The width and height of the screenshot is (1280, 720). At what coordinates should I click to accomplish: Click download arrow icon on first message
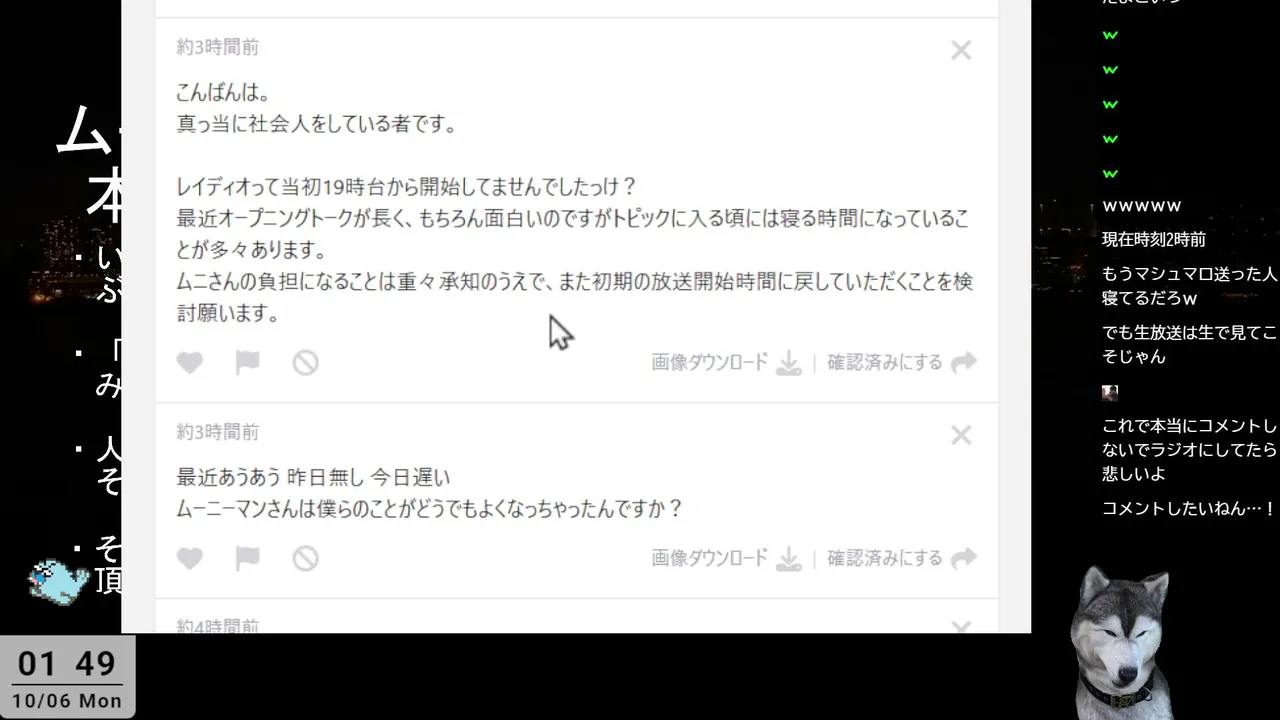click(789, 363)
